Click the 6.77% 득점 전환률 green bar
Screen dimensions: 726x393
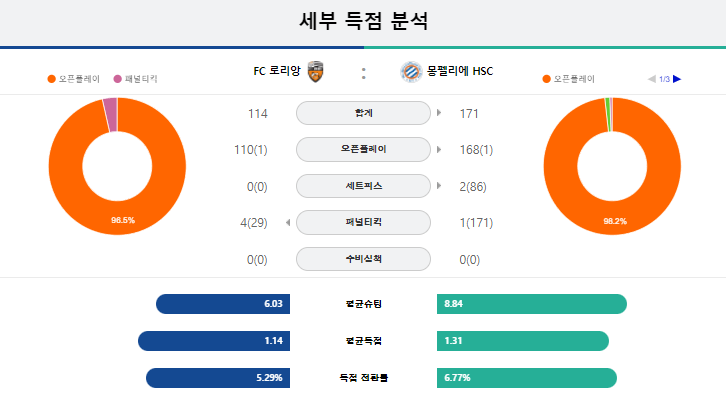tap(527, 378)
